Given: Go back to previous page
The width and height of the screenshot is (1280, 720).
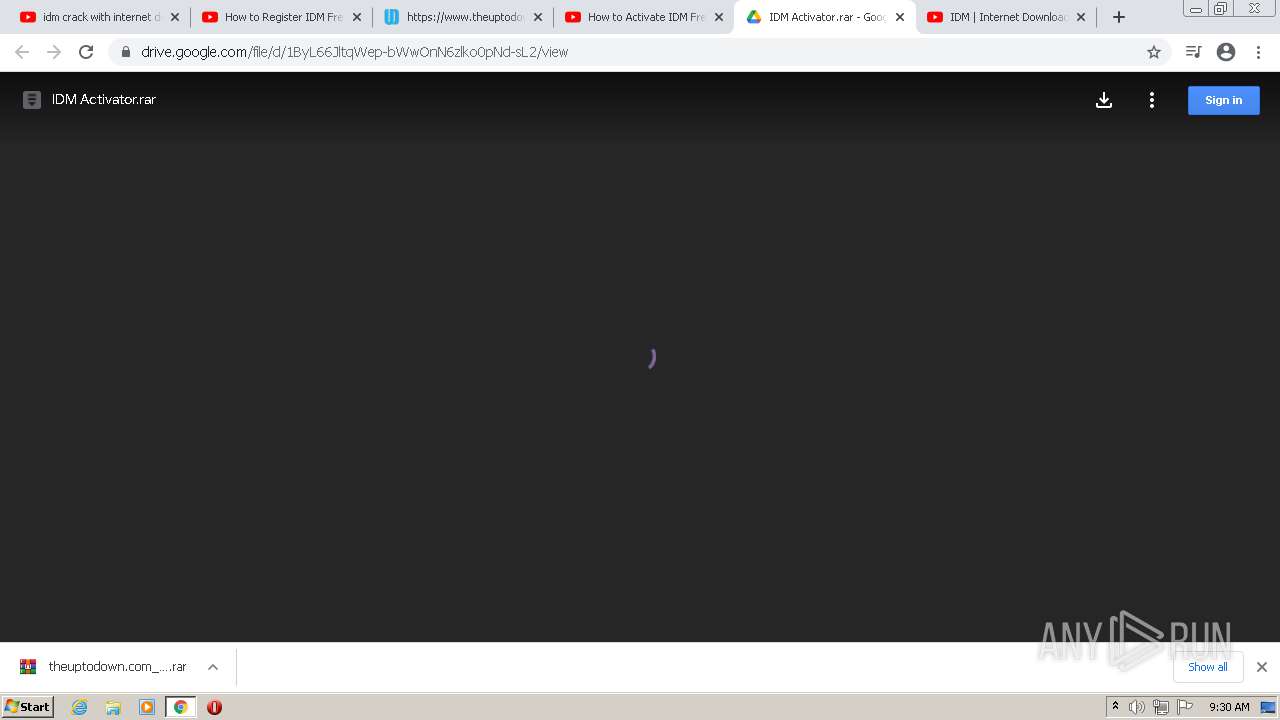Looking at the screenshot, I should (22, 52).
